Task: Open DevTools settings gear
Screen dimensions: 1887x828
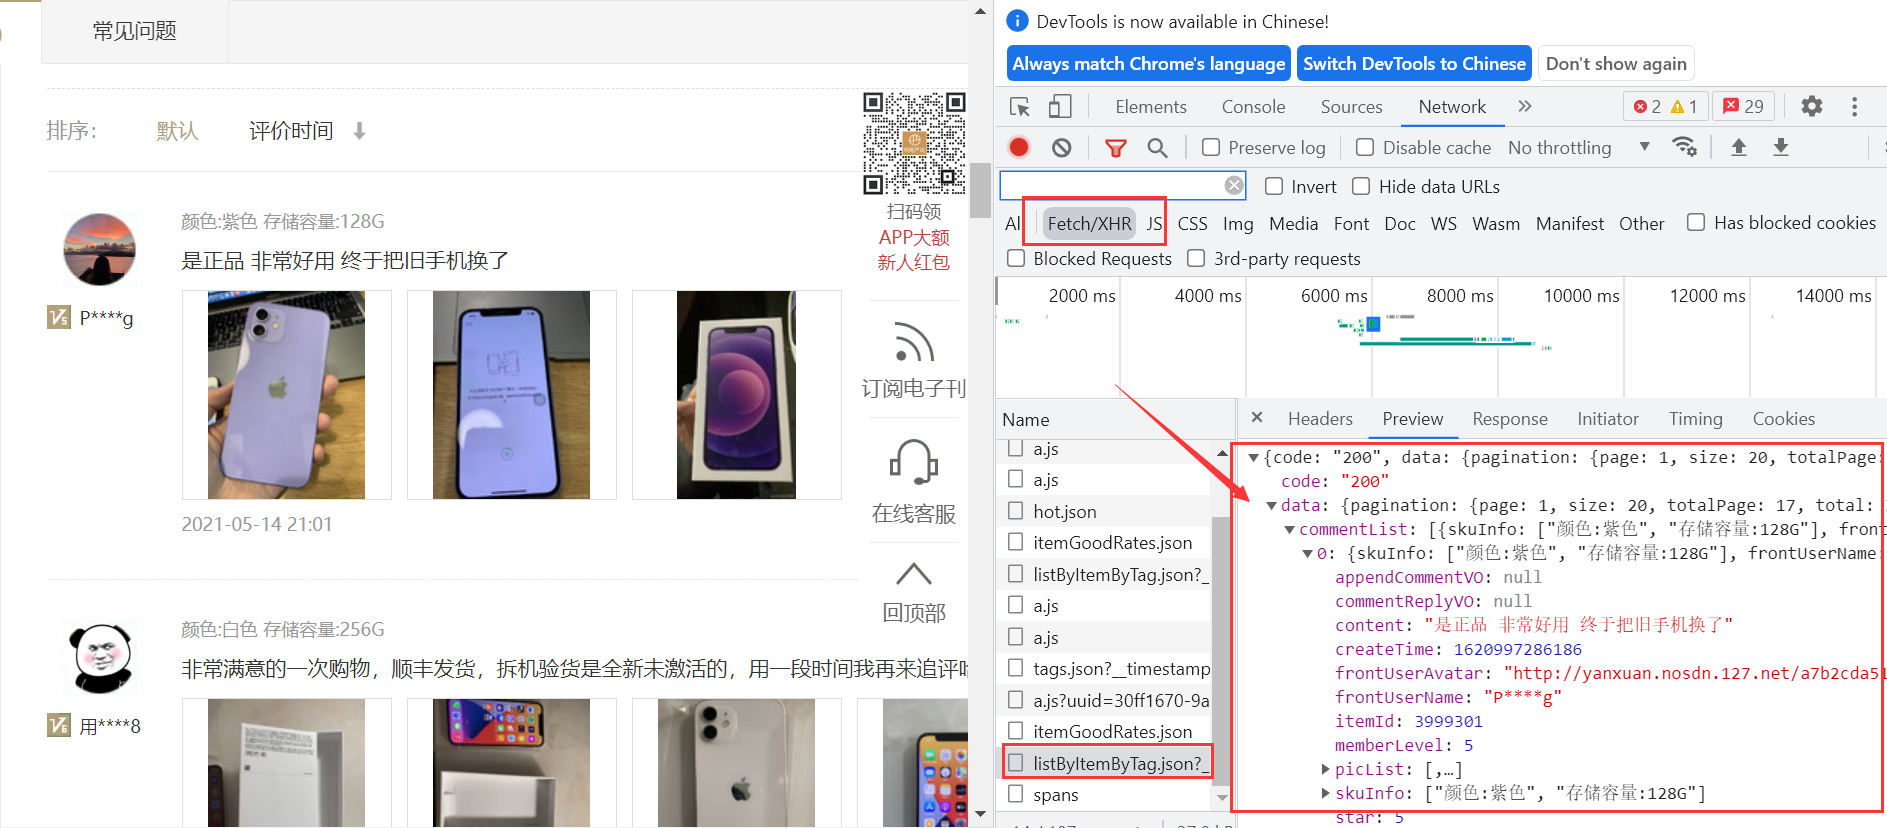Action: [1812, 106]
